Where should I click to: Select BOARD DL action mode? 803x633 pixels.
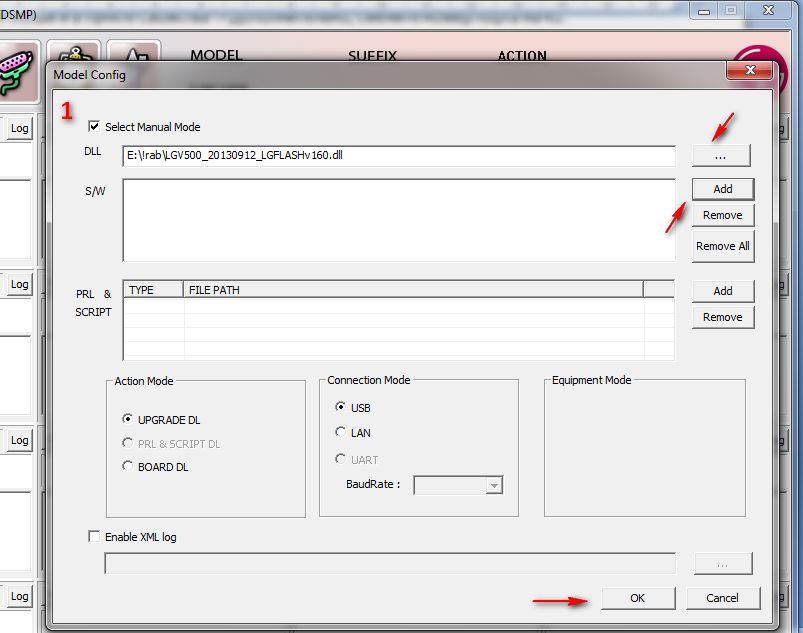click(127, 466)
